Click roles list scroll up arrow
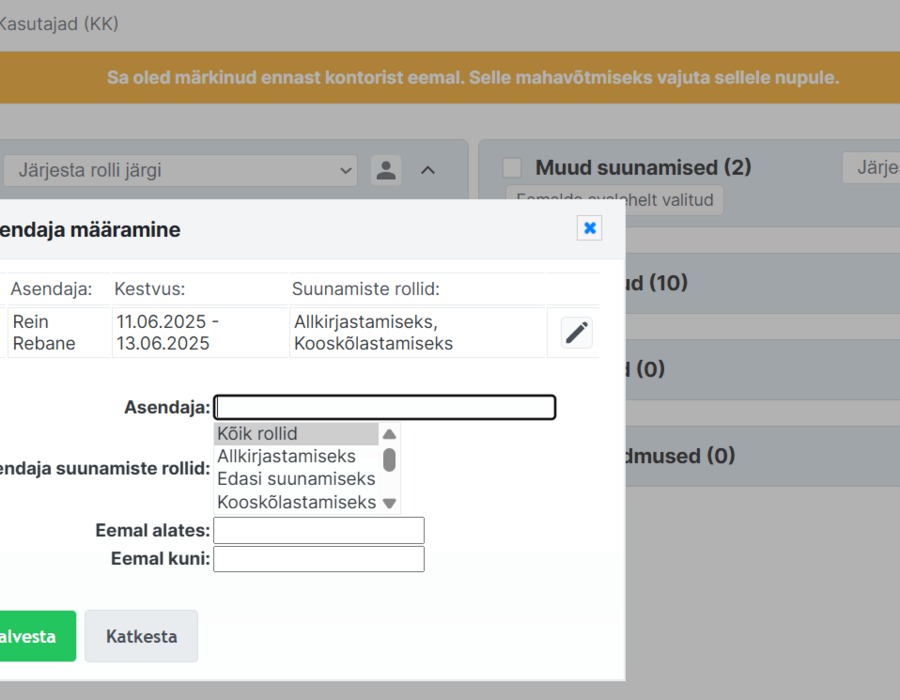 (x=389, y=434)
